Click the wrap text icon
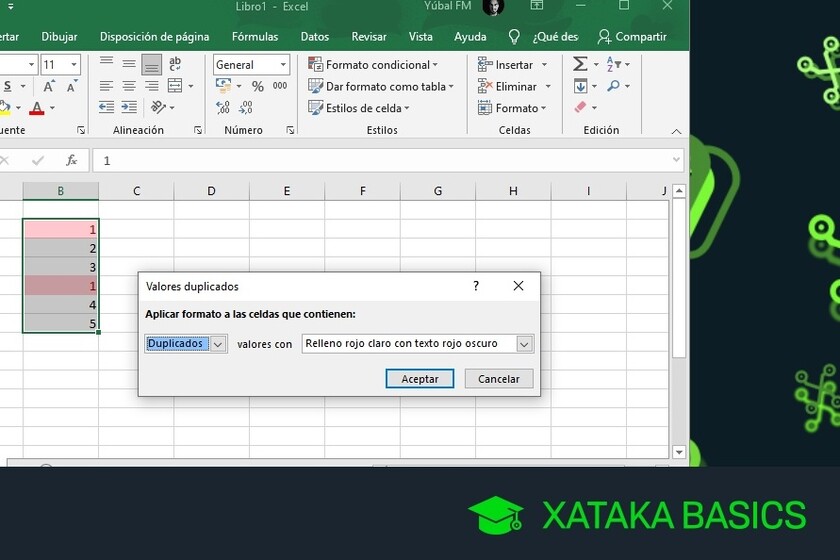This screenshot has width=840, height=560. (x=175, y=64)
